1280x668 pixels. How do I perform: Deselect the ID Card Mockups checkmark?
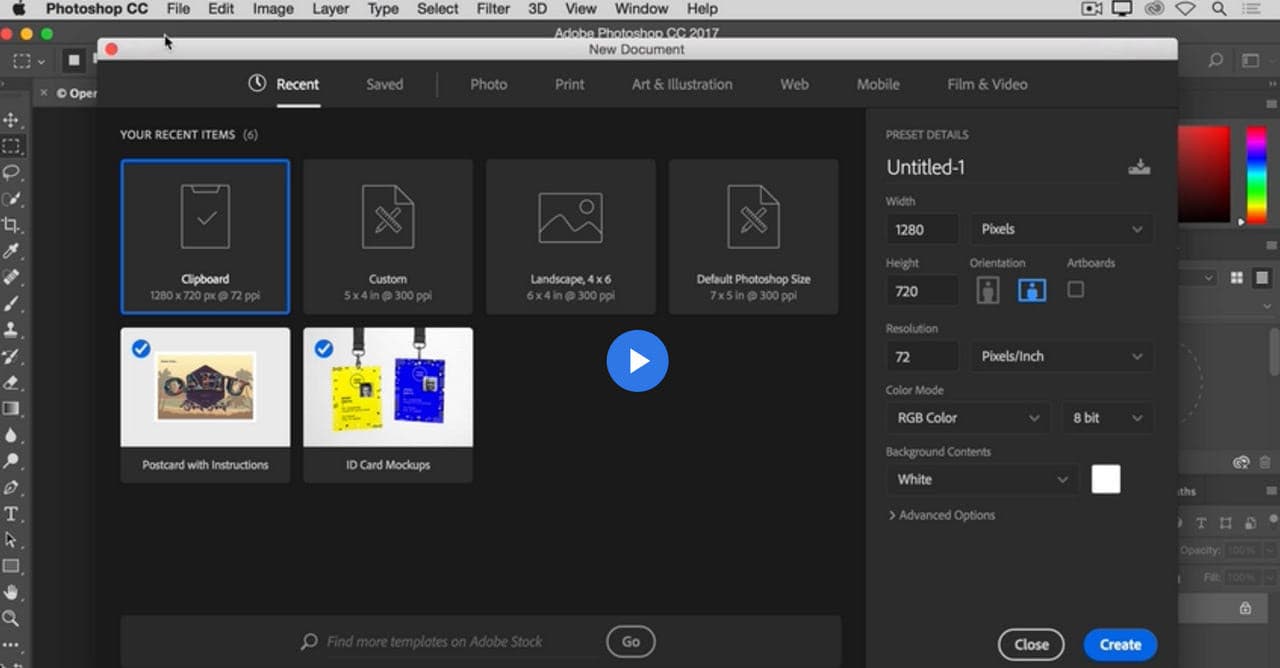324,348
